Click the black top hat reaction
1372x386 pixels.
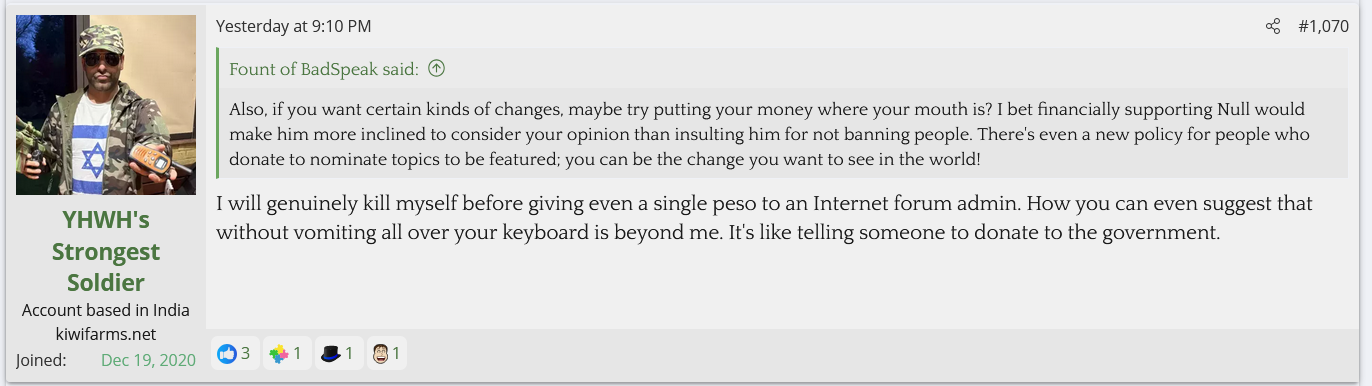tap(331, 353)
